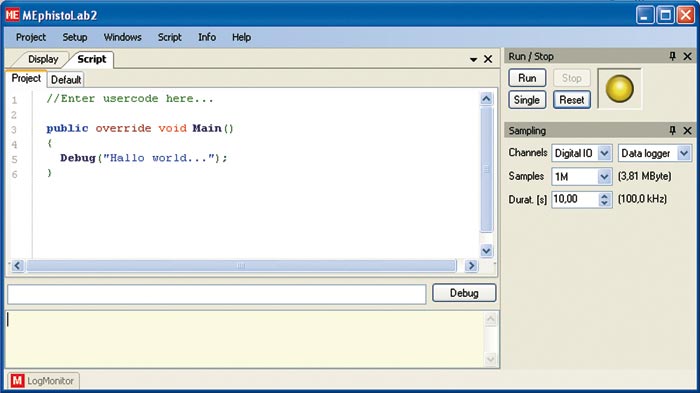Click the output log scroll down arrow
Viewport: 700px width, 393px height.
490,359
